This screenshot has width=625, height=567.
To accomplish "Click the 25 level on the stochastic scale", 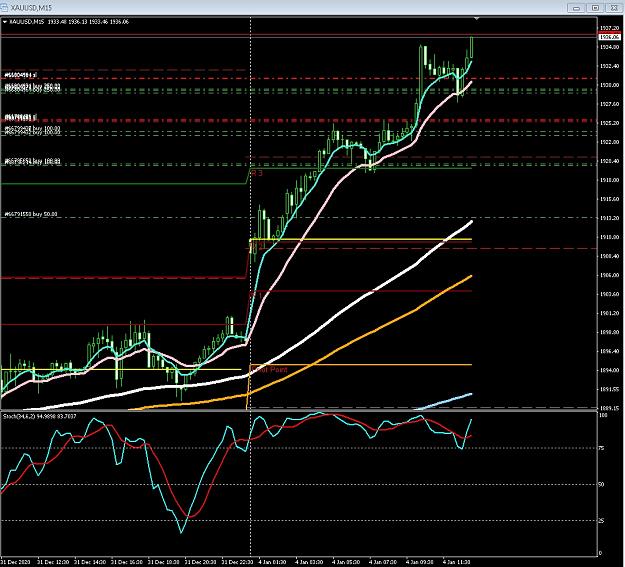I will coord(601,521).
